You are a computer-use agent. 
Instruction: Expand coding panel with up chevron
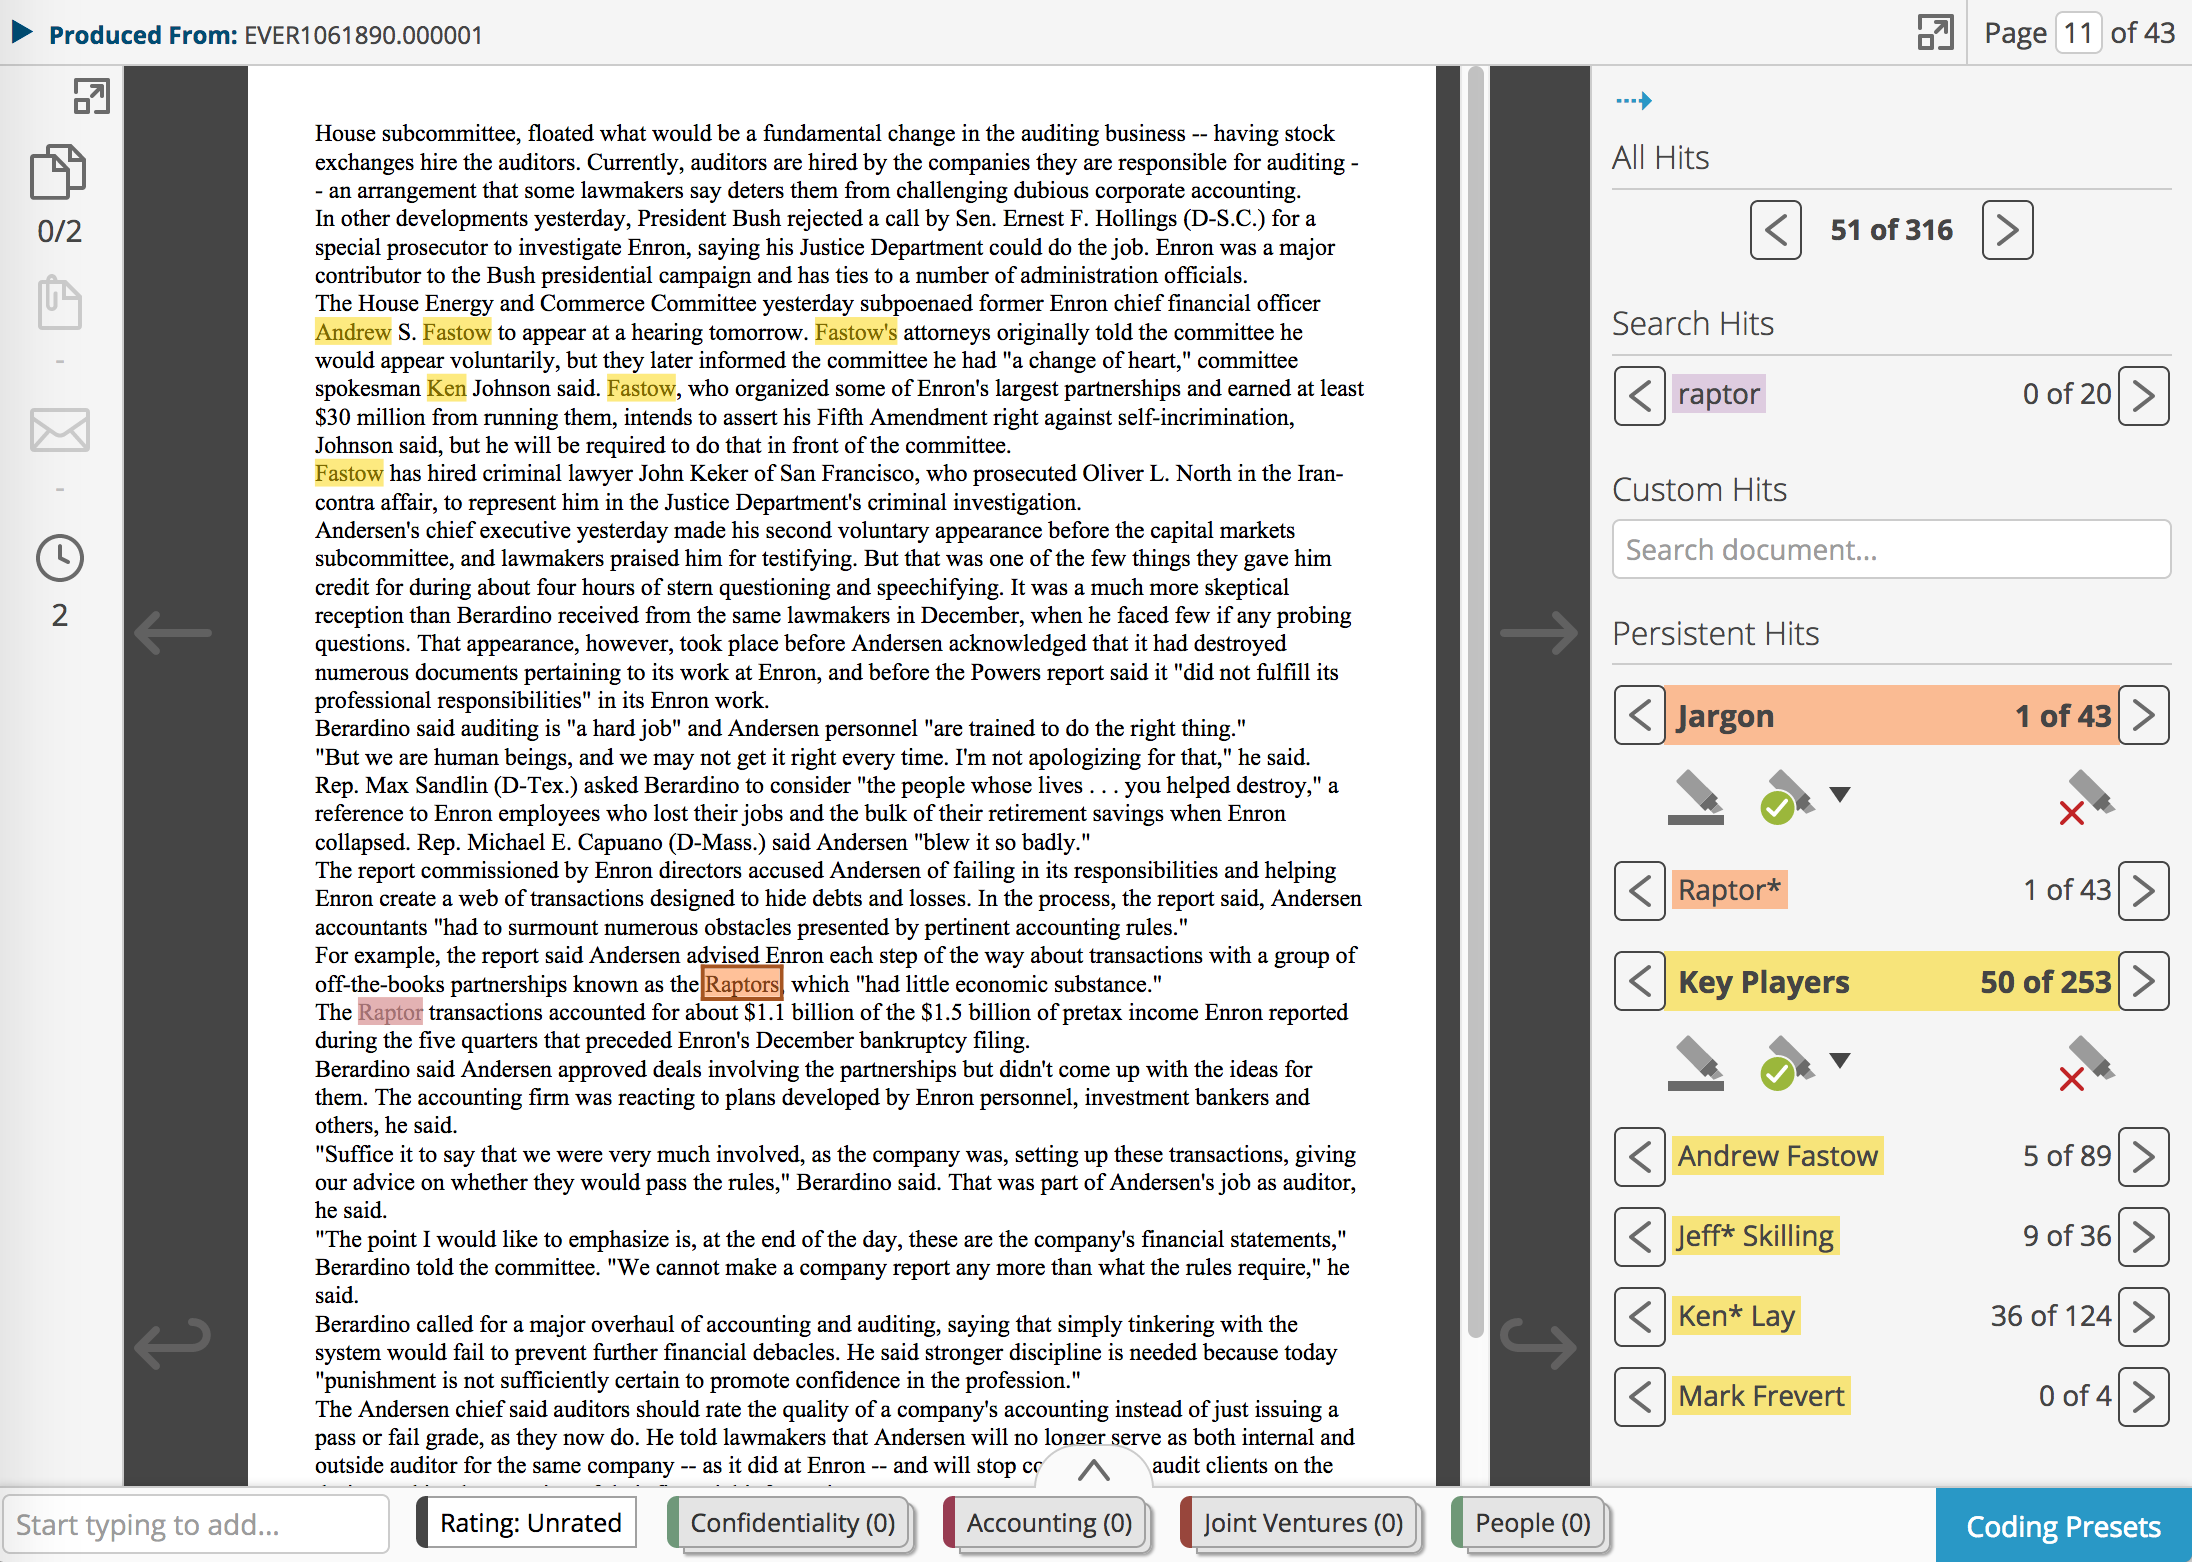(x=1094, y=1469)
